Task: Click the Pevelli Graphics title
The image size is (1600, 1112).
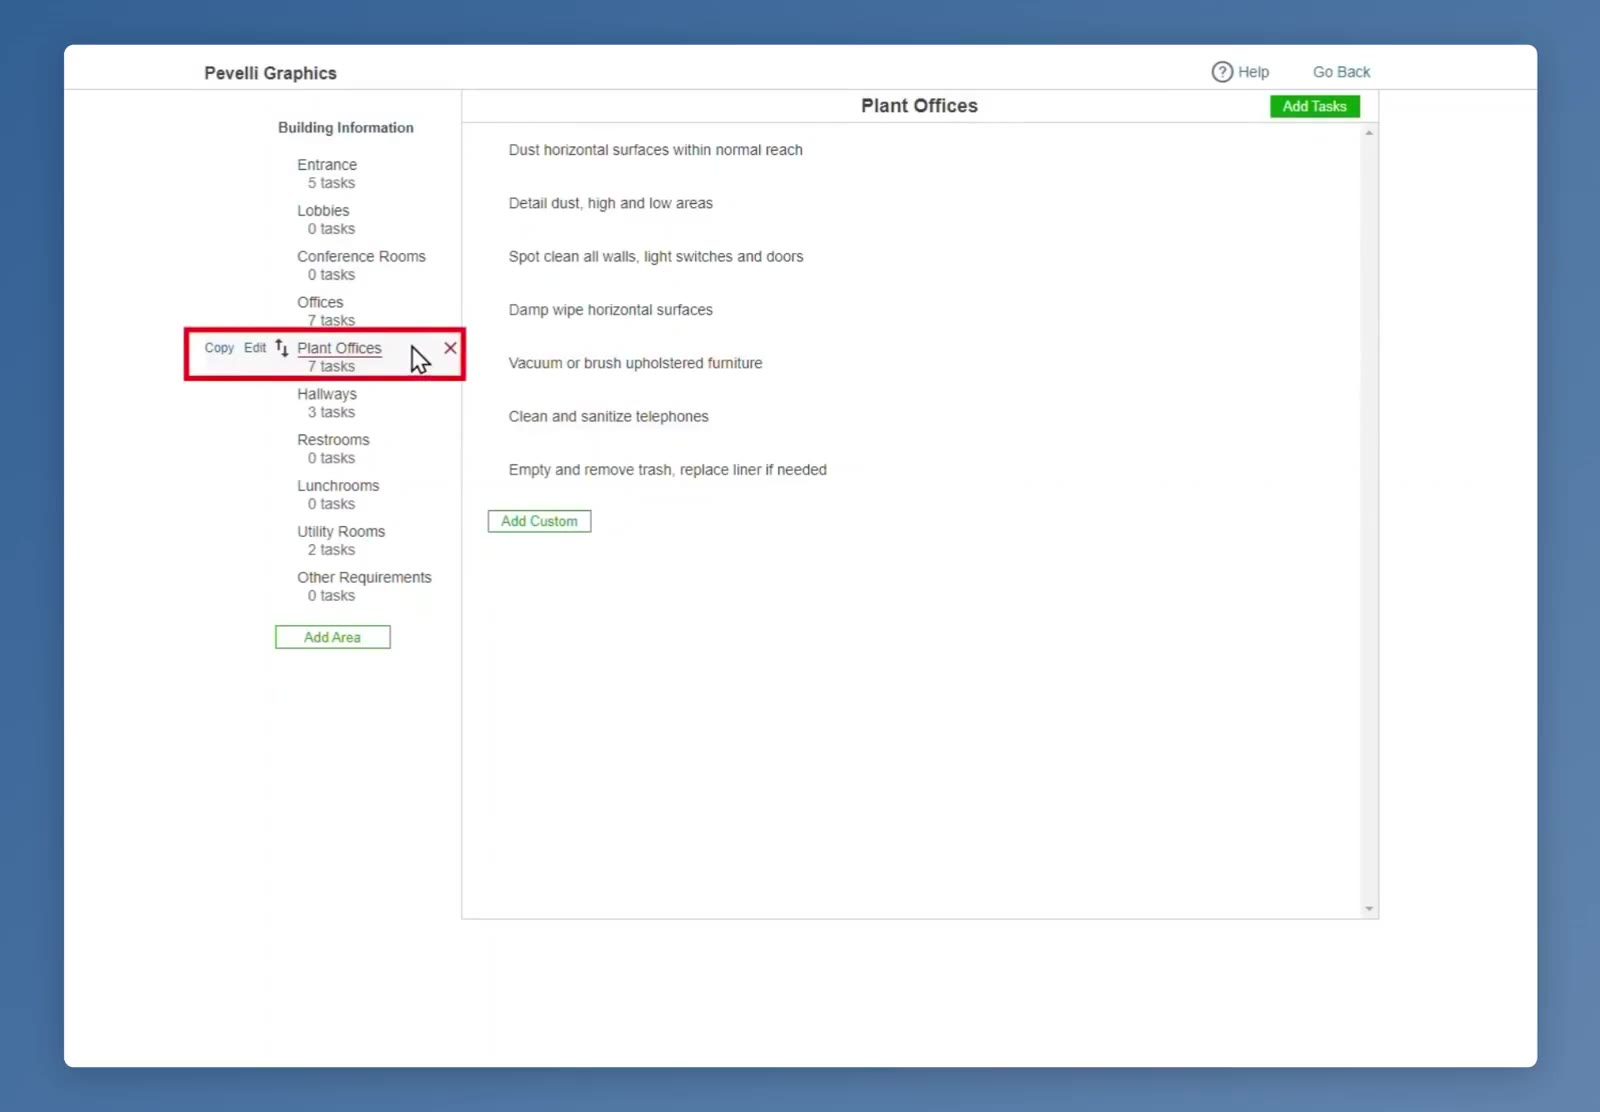Action: 270,73
